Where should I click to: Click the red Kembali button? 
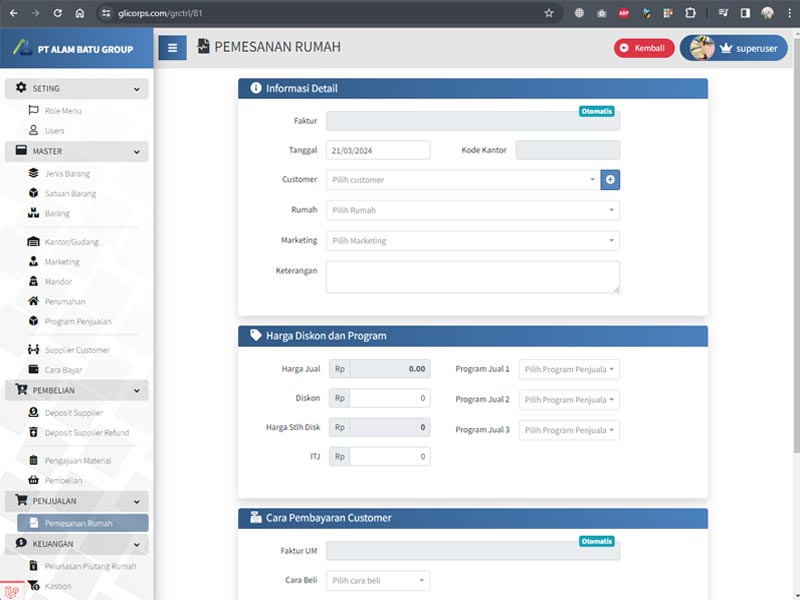pos(644,48)
